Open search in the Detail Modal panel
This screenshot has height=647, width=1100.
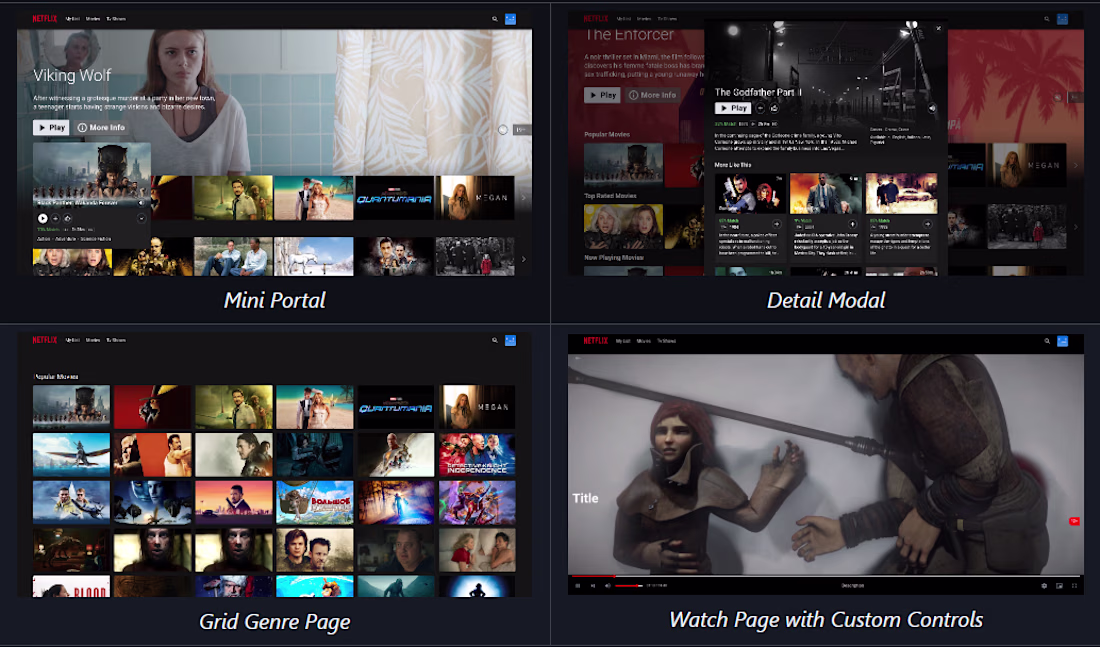(1047, 19)
